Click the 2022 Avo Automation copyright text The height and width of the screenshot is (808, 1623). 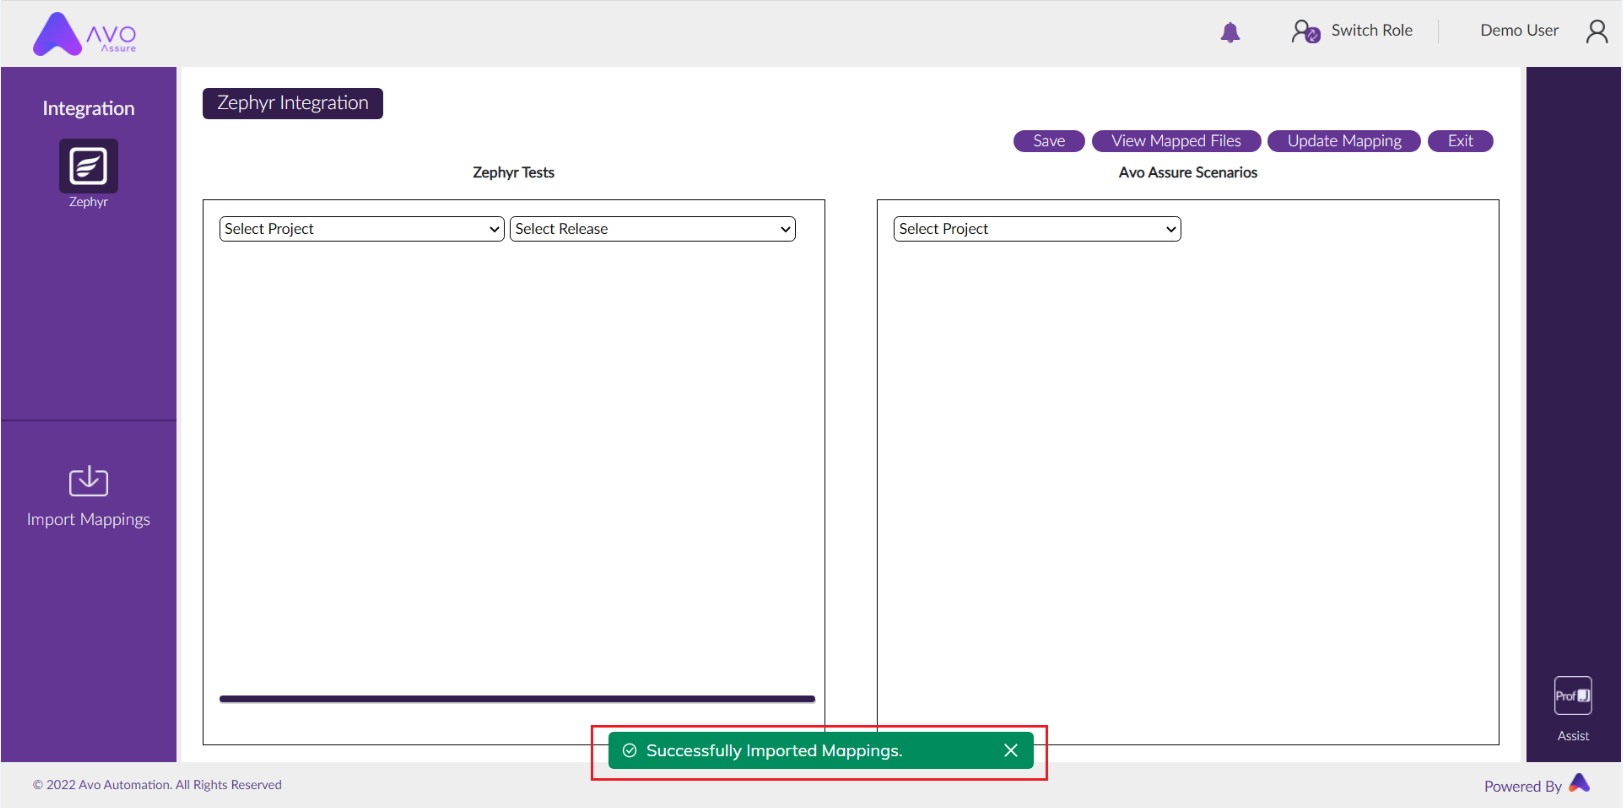157,785
